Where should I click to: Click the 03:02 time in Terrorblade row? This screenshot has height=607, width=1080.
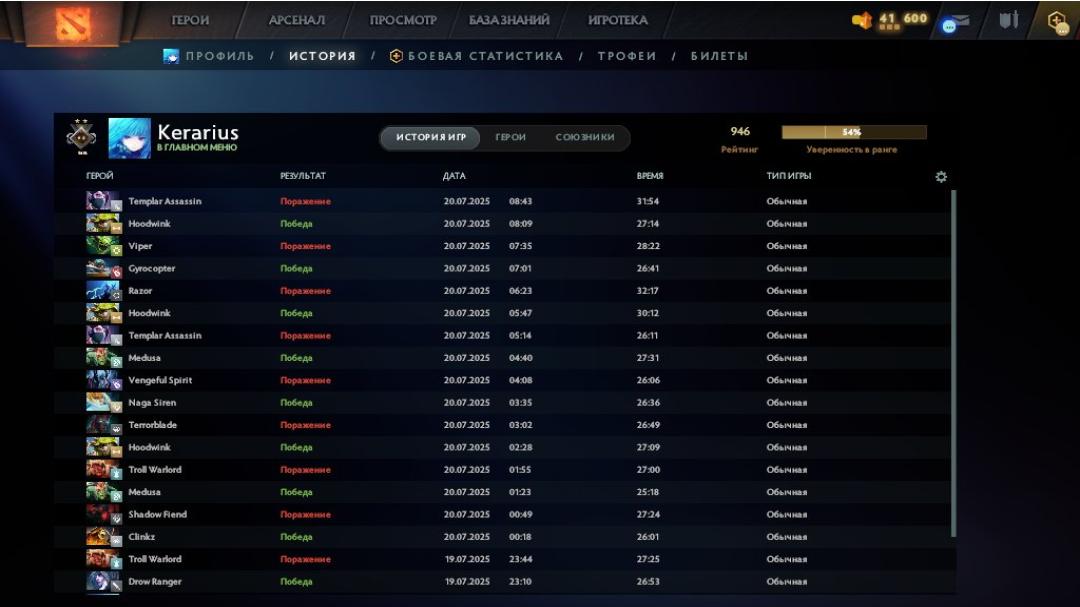[521, 425]
